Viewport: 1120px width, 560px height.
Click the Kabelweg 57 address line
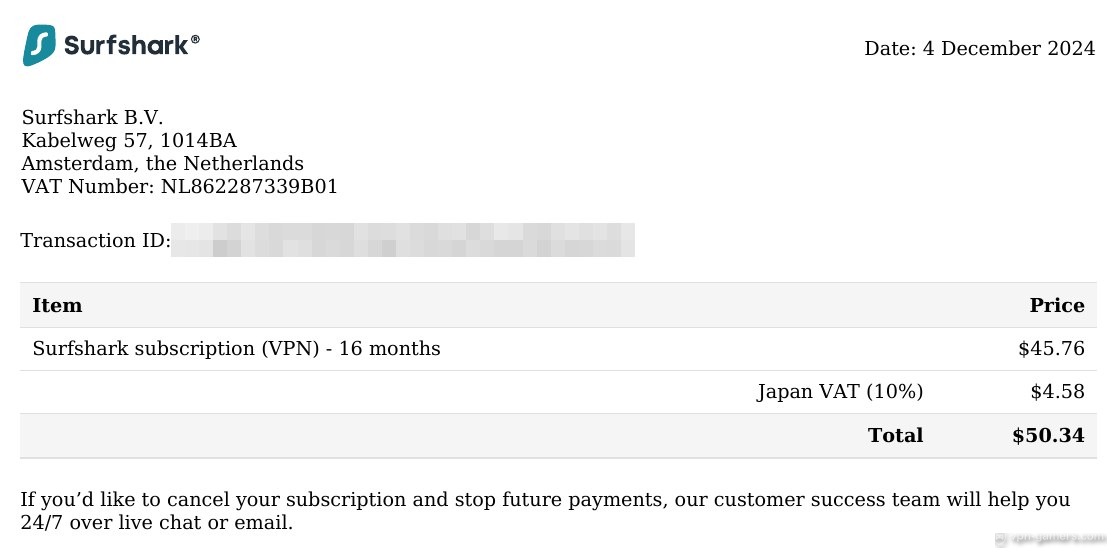tap(129, 140)
